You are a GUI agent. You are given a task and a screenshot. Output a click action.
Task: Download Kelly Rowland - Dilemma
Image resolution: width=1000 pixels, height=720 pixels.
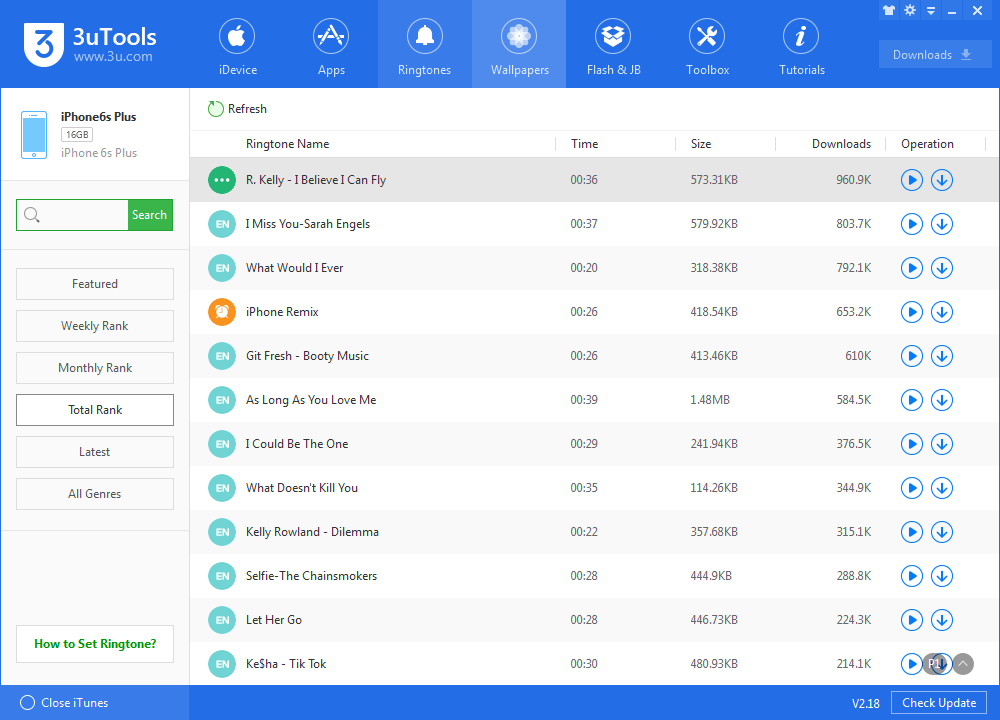942,533
